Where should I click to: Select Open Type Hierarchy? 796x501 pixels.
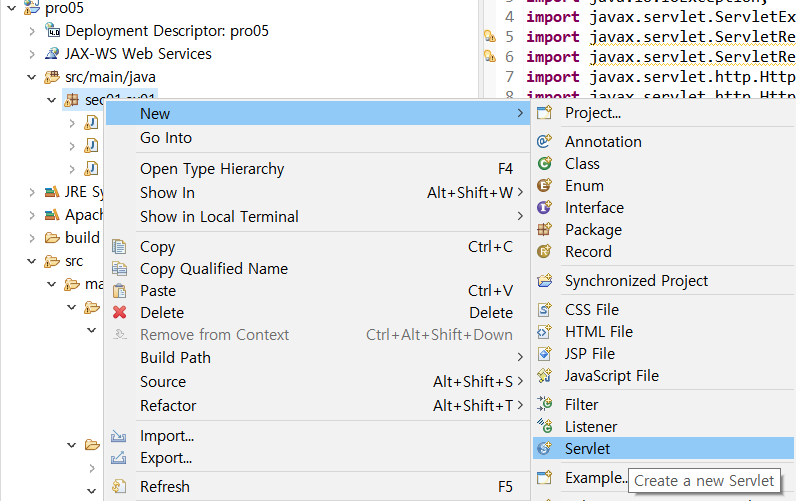[318, 169]
